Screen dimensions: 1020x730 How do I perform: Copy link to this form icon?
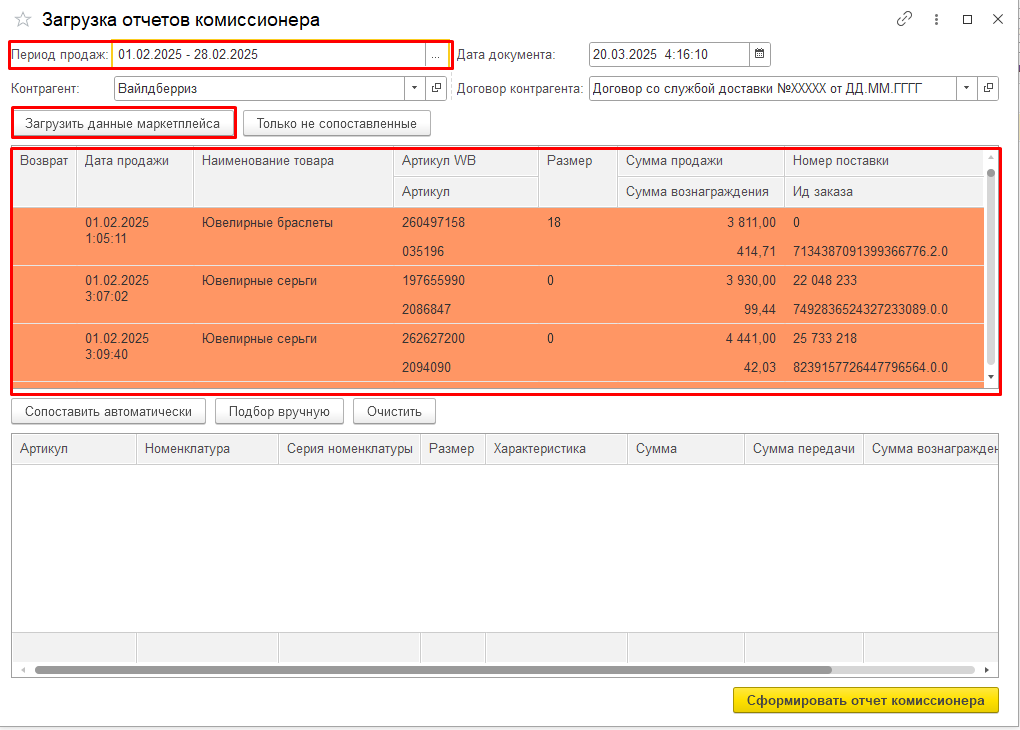click(904, 19)
